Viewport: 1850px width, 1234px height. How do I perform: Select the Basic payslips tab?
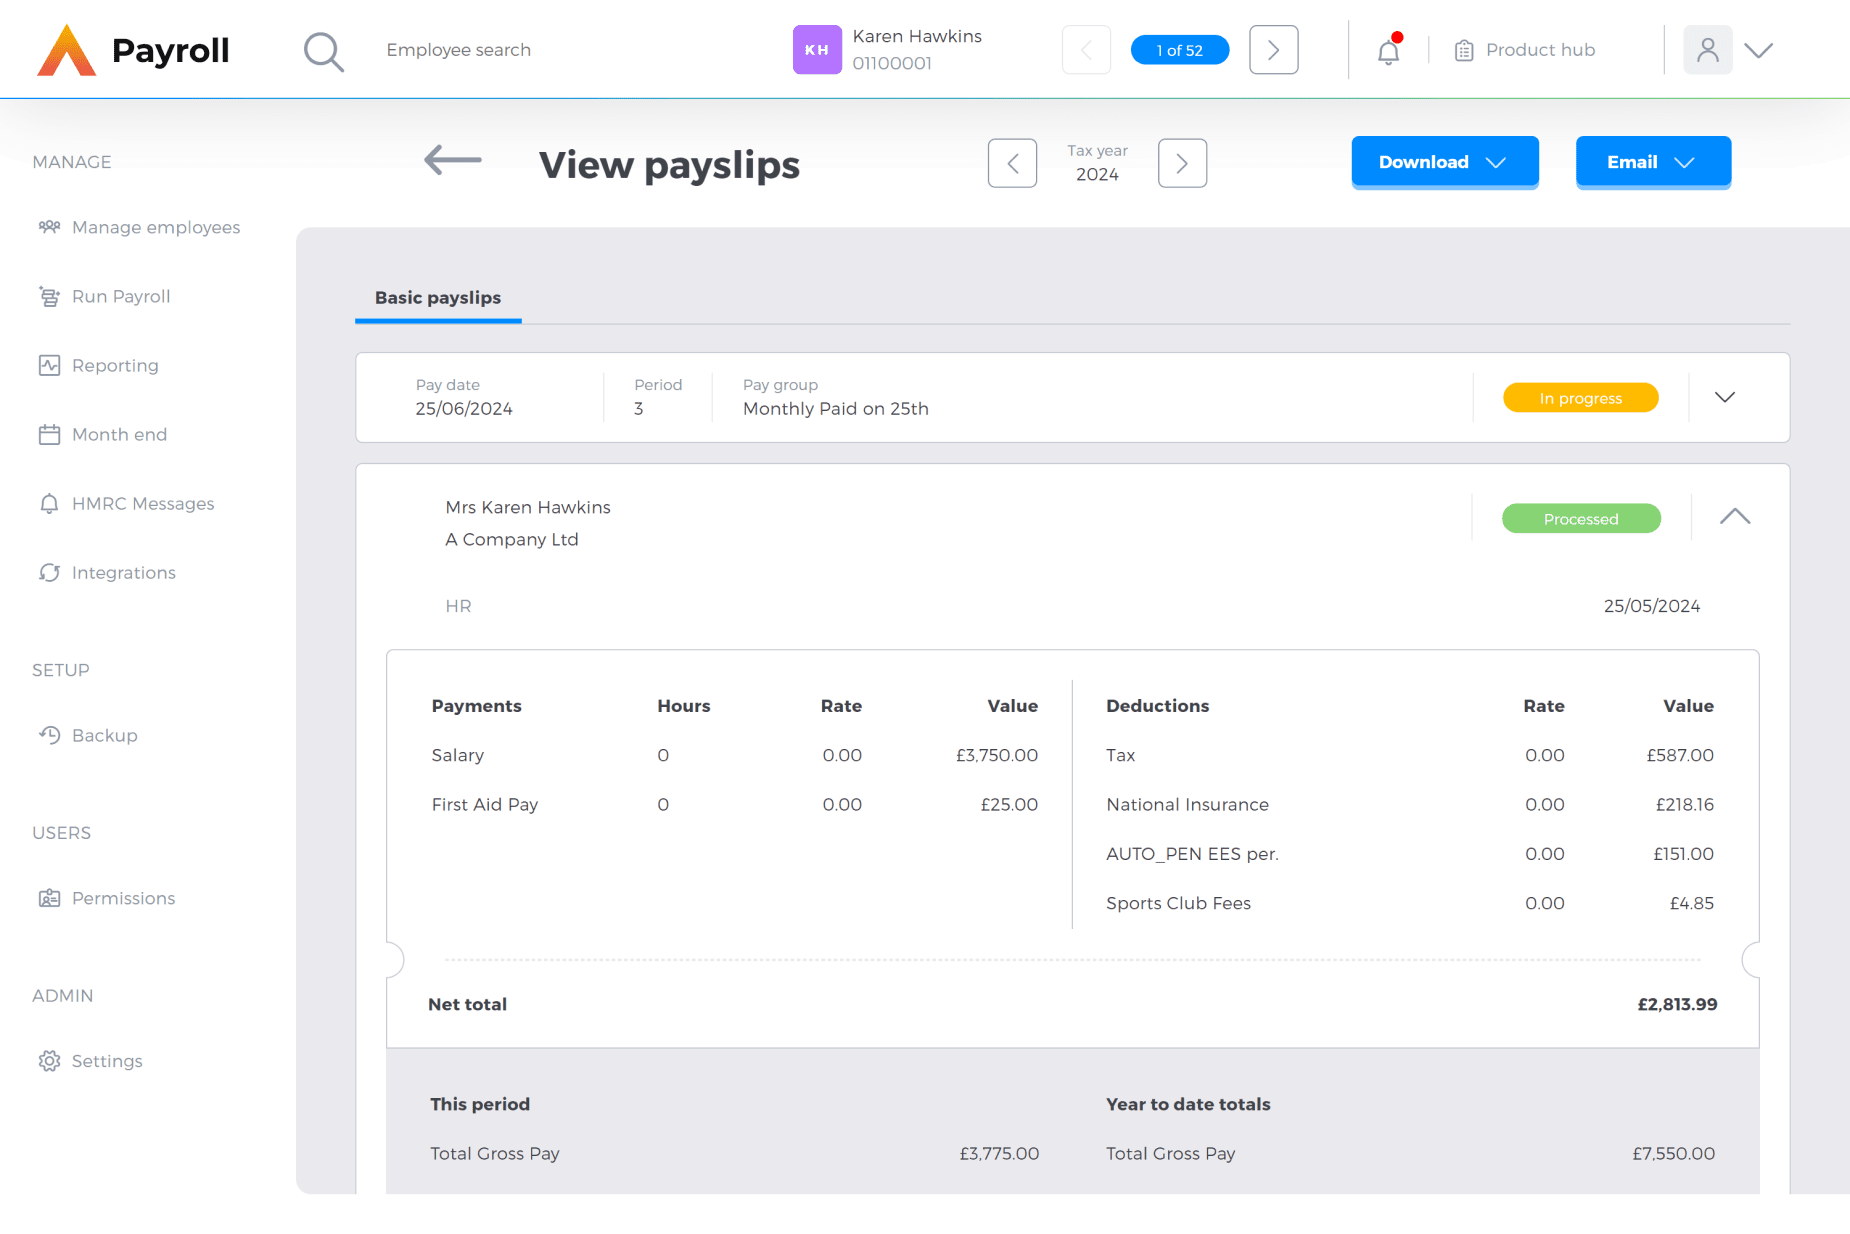(x=438, y=298)
